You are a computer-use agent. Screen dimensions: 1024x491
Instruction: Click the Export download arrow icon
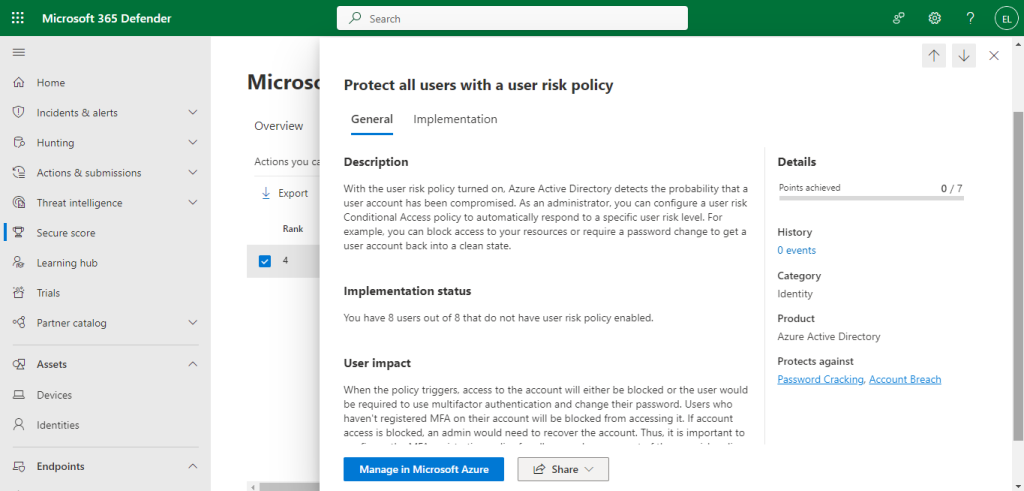(x=266, y=193)
